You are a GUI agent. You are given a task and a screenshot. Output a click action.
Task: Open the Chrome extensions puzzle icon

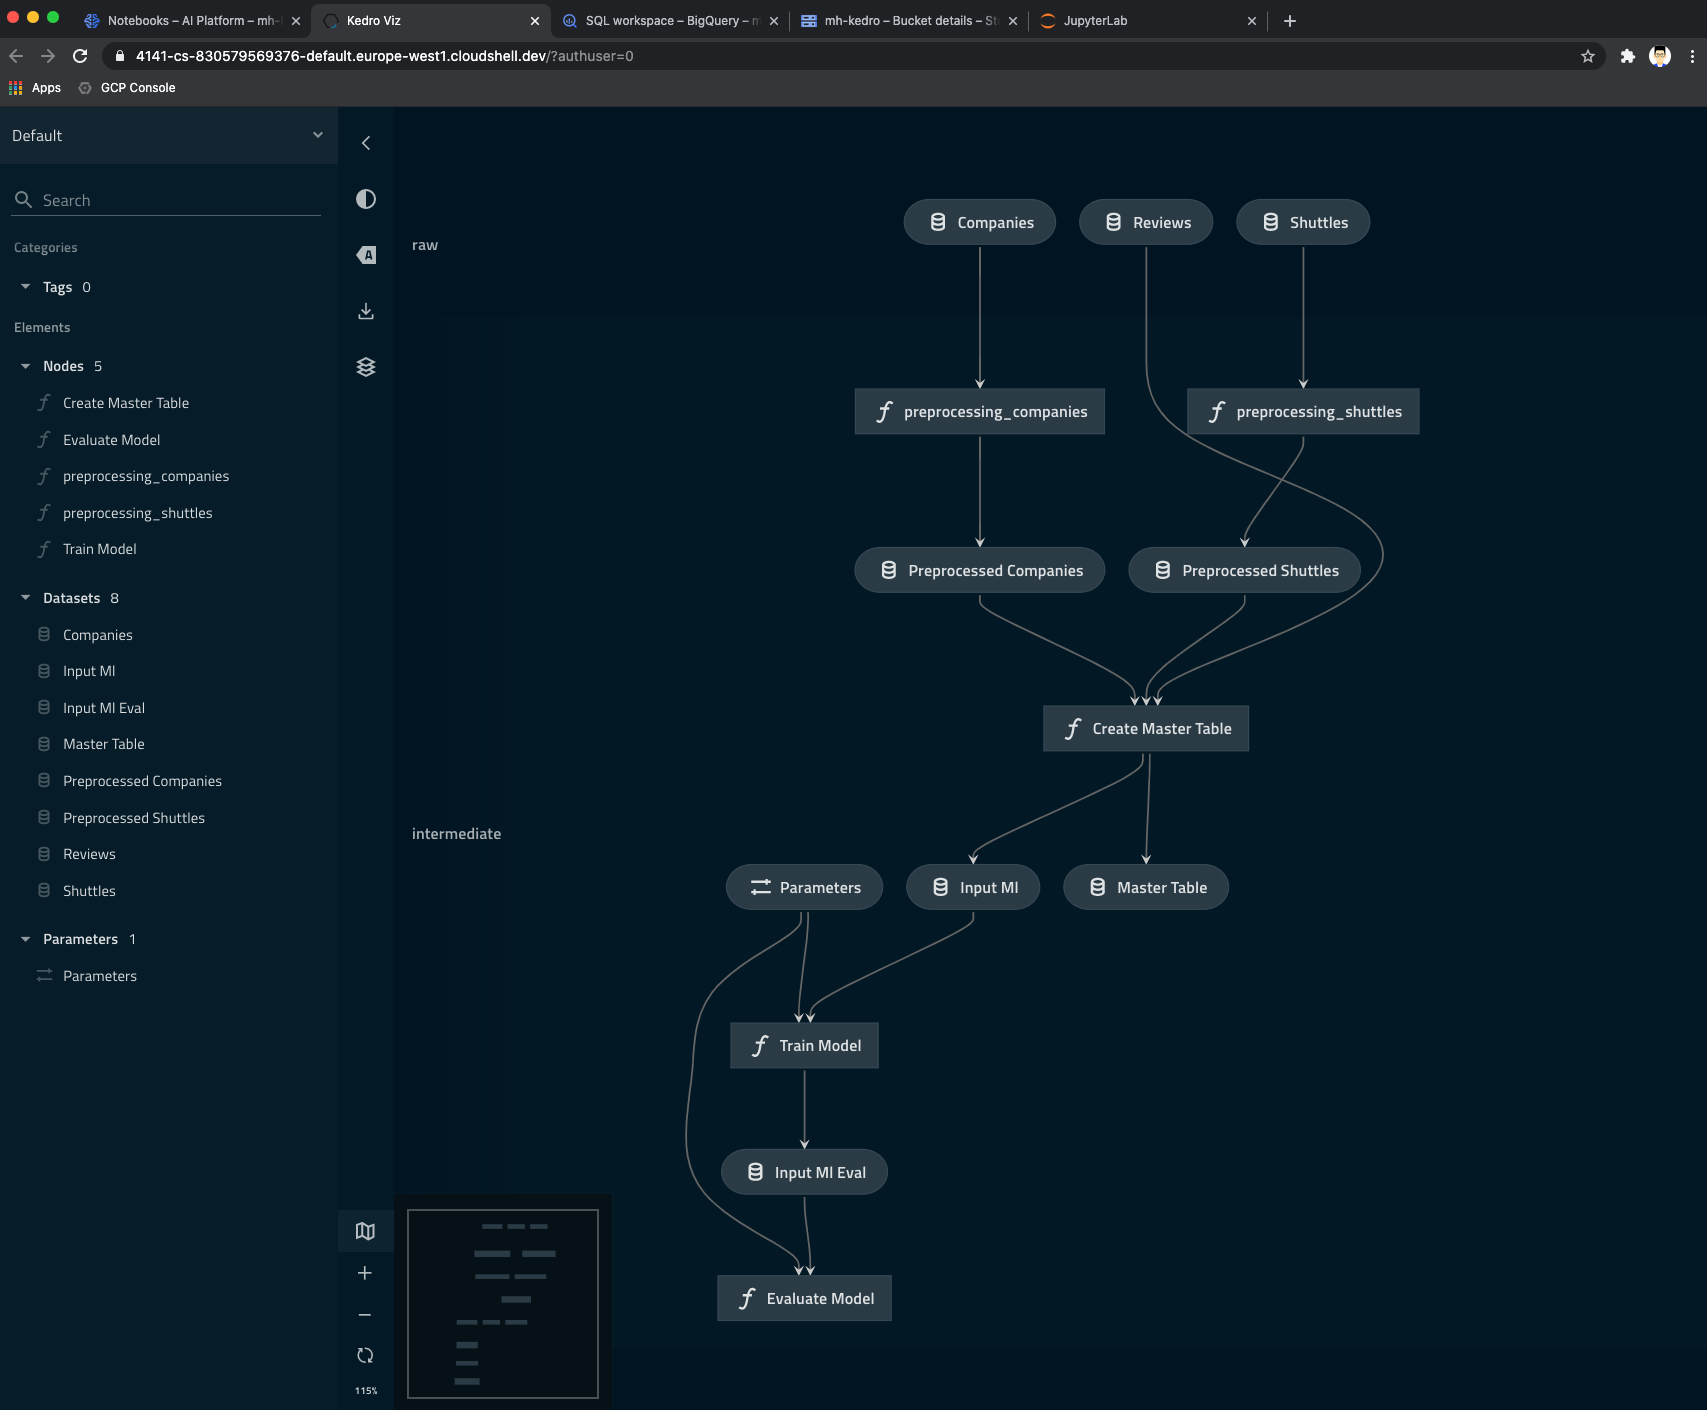pyautogui.click(x=1628, y=56)
